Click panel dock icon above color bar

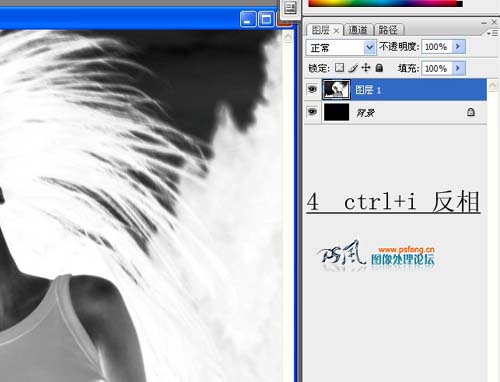[x=290, y=8]
